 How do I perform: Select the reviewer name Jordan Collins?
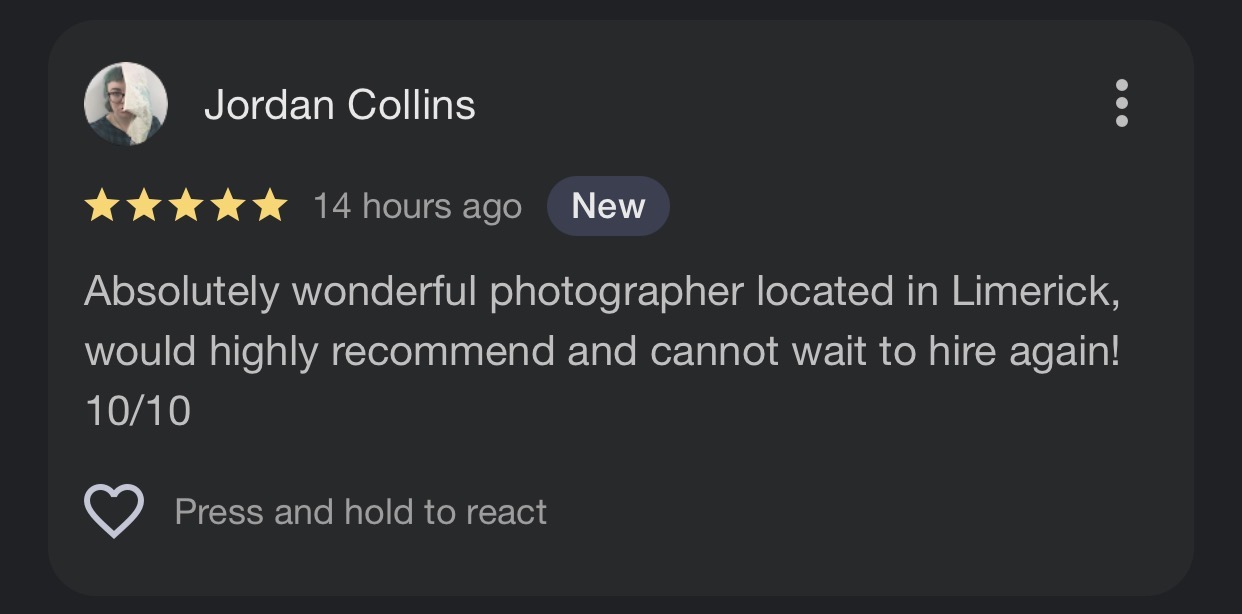click(x=340, y=103)
